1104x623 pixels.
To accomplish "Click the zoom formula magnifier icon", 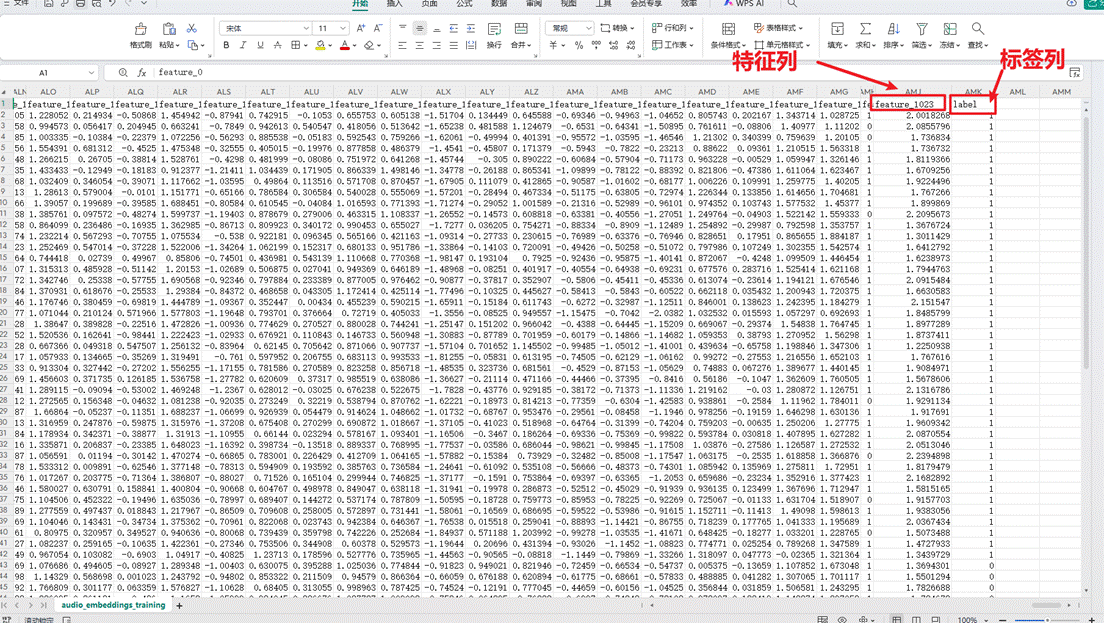I will (123, 73).
